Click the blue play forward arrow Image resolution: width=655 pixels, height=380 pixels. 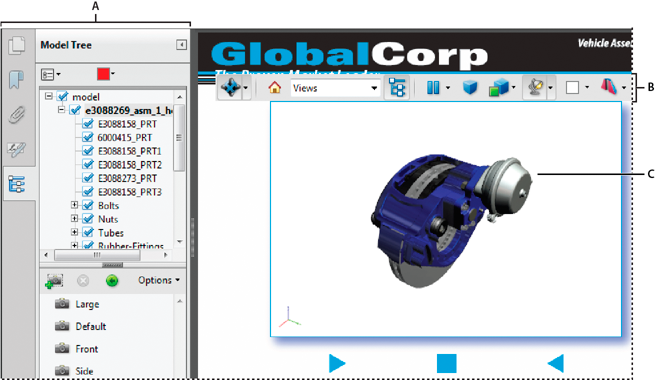(337, 363)
